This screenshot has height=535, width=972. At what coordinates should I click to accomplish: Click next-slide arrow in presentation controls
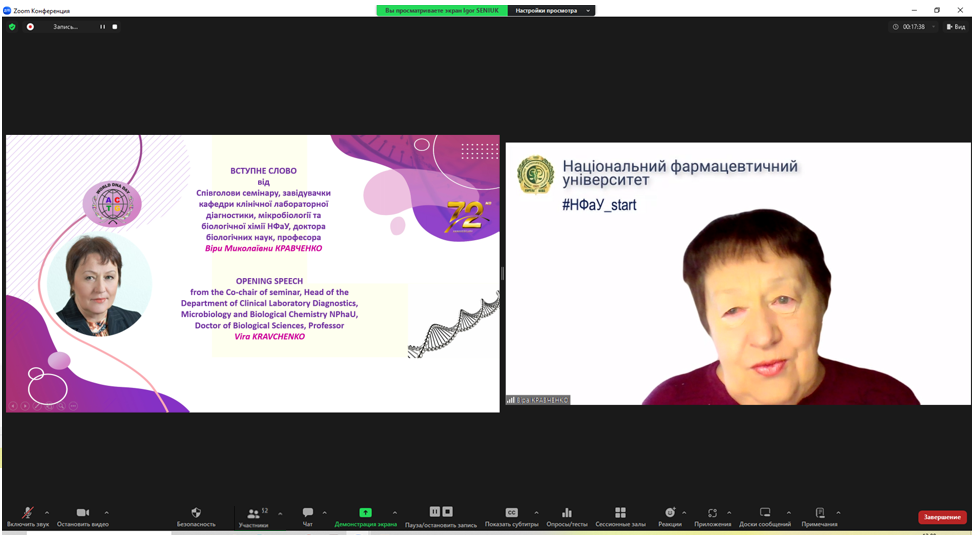click(x=25, y=406)
